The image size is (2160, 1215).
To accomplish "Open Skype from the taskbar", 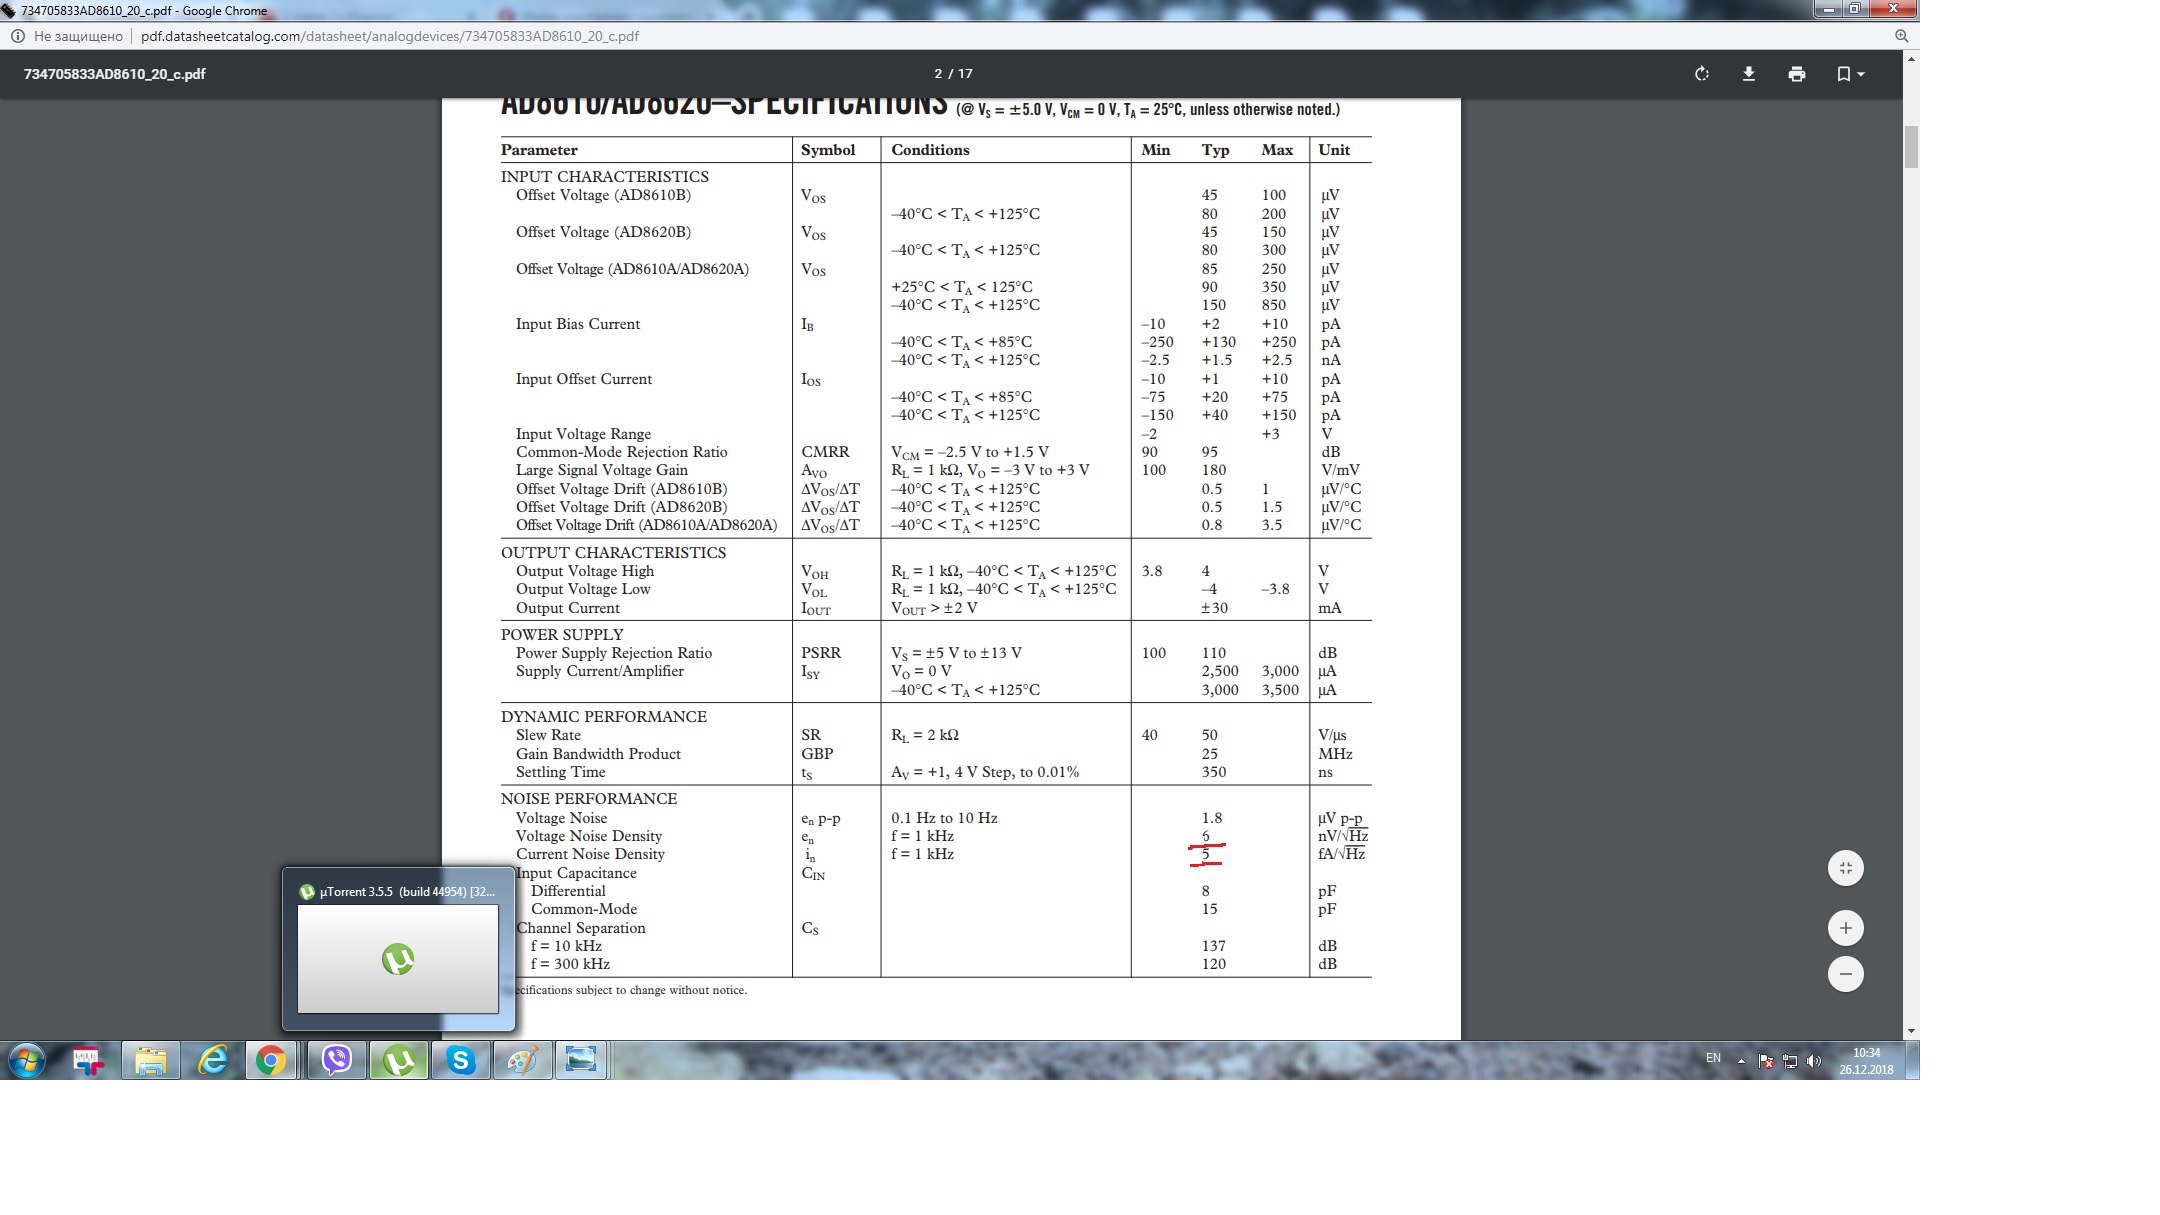I will (460, 1060).
